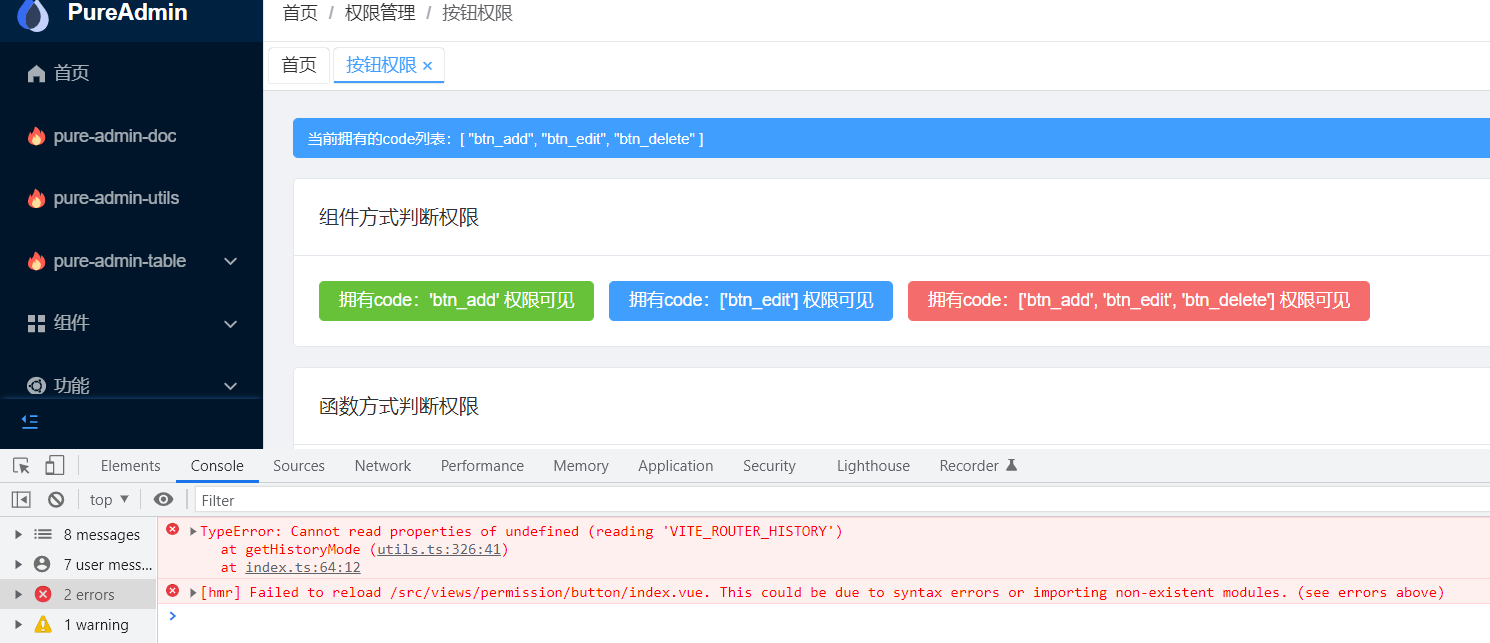Open the top frame context dropdown
This screenshot has width=1490, height=643.
107,499
